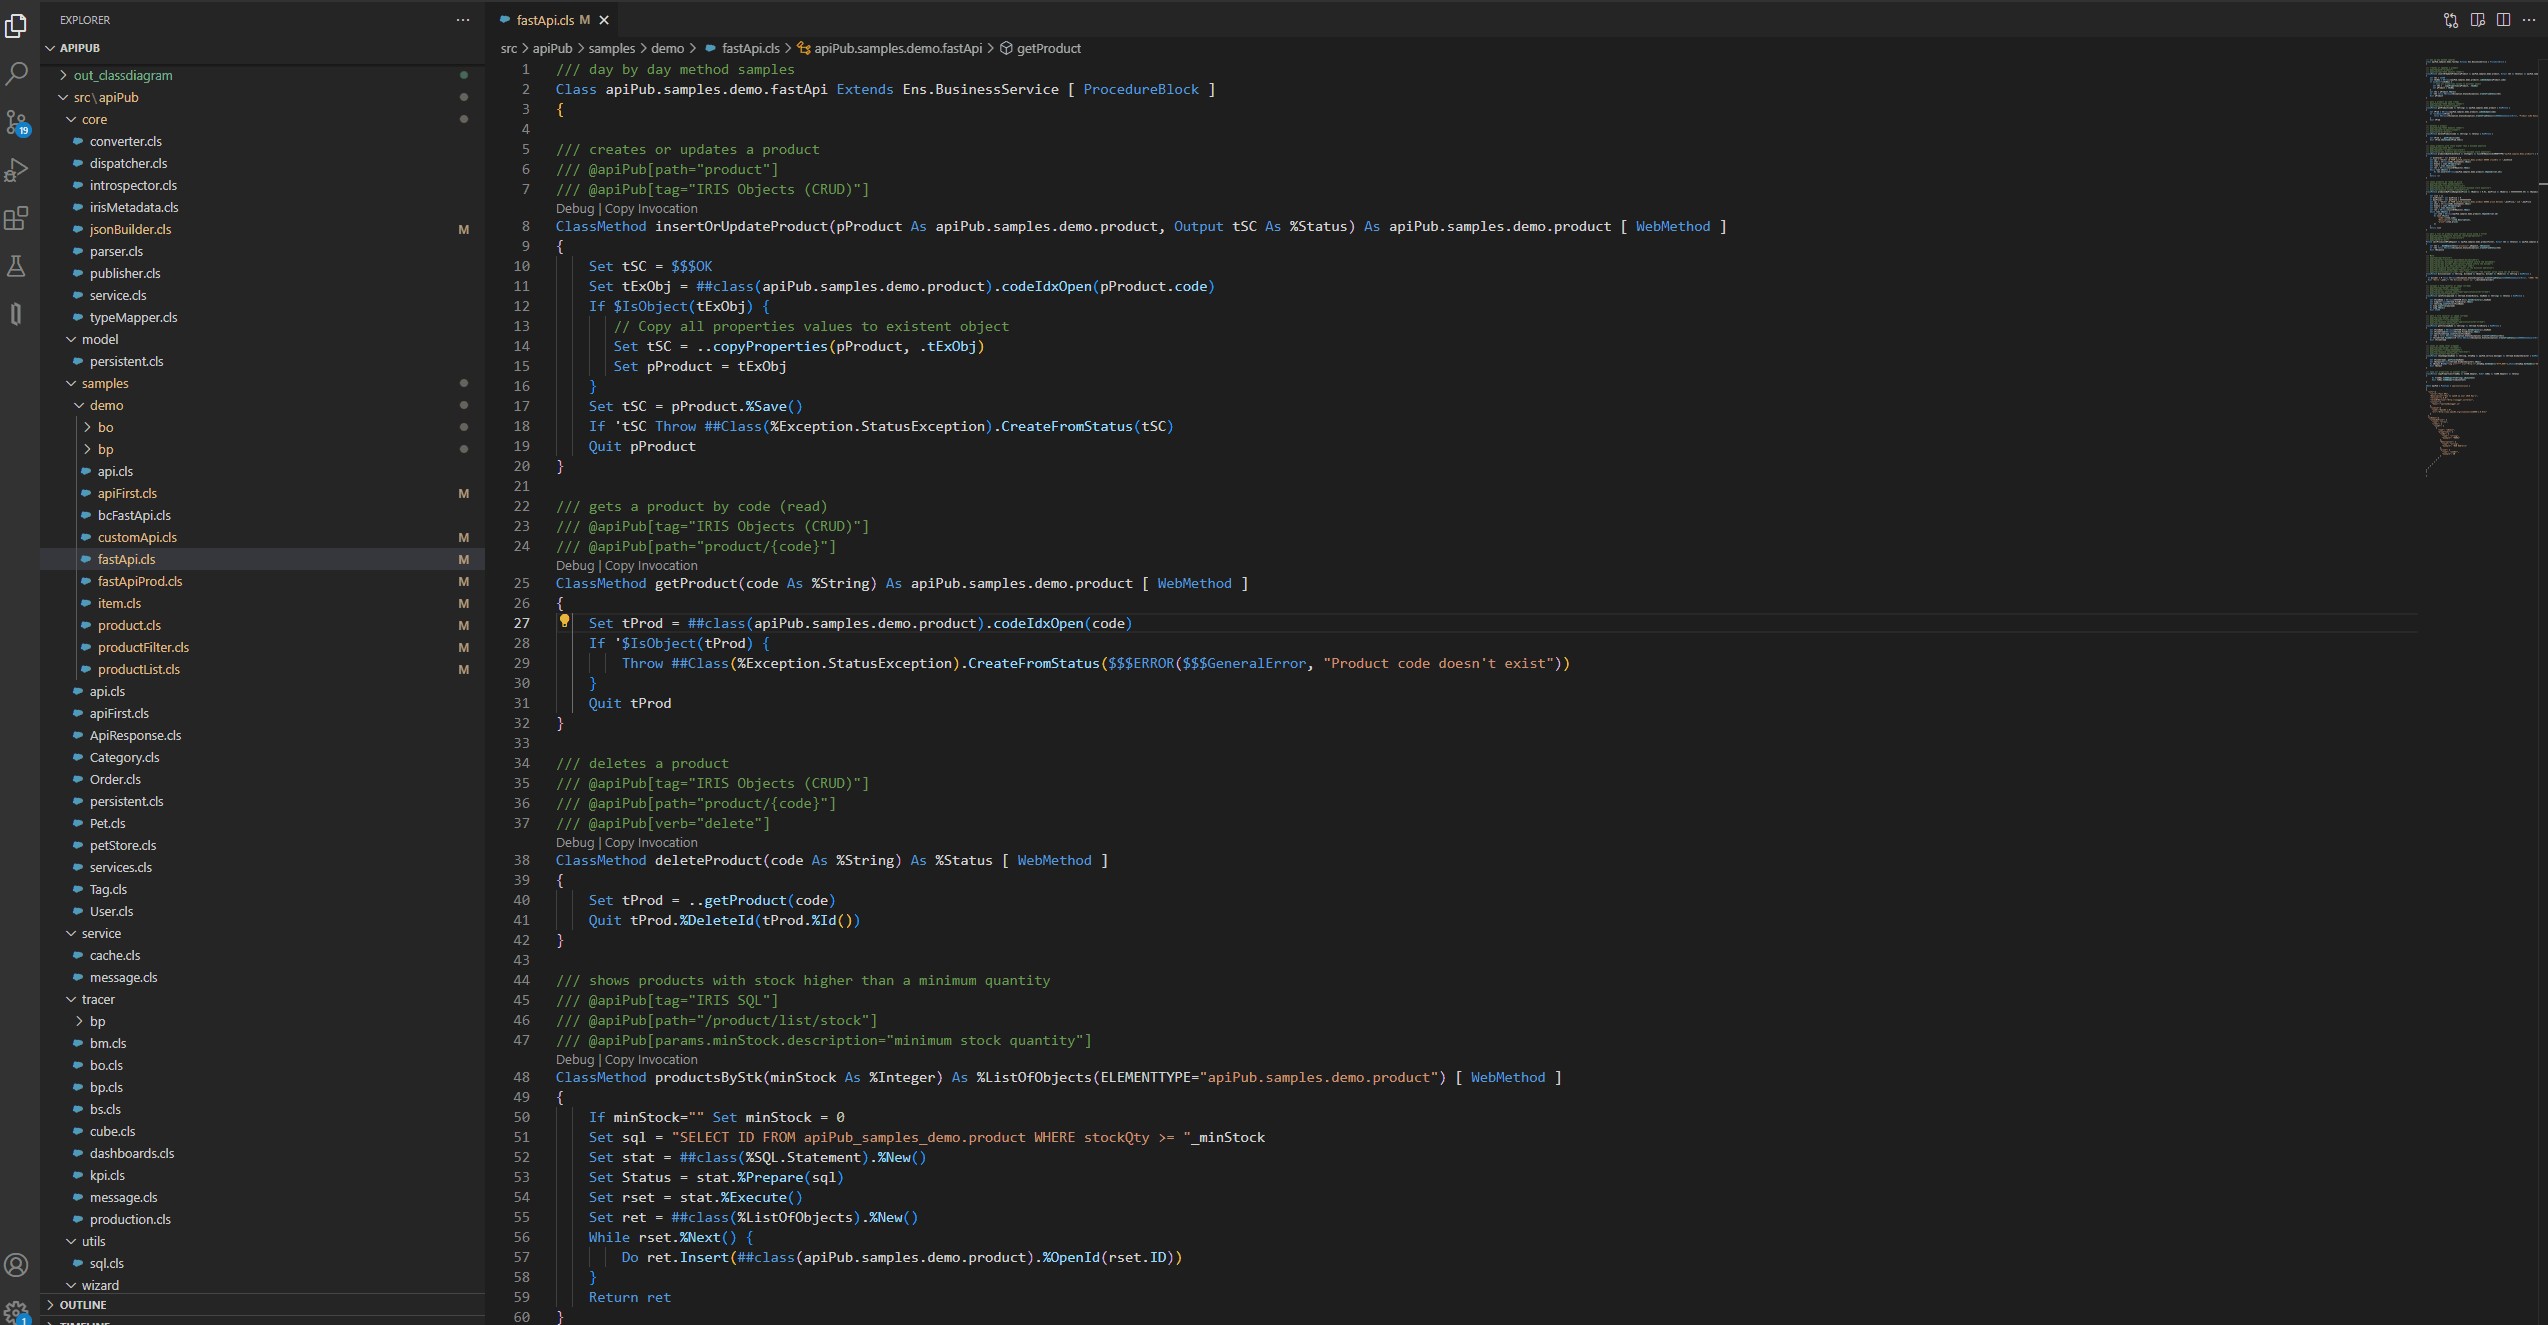Open the Accounts icon above settings
2548x1325 pixels.
pyautogui.click(x=17, y=1264)
